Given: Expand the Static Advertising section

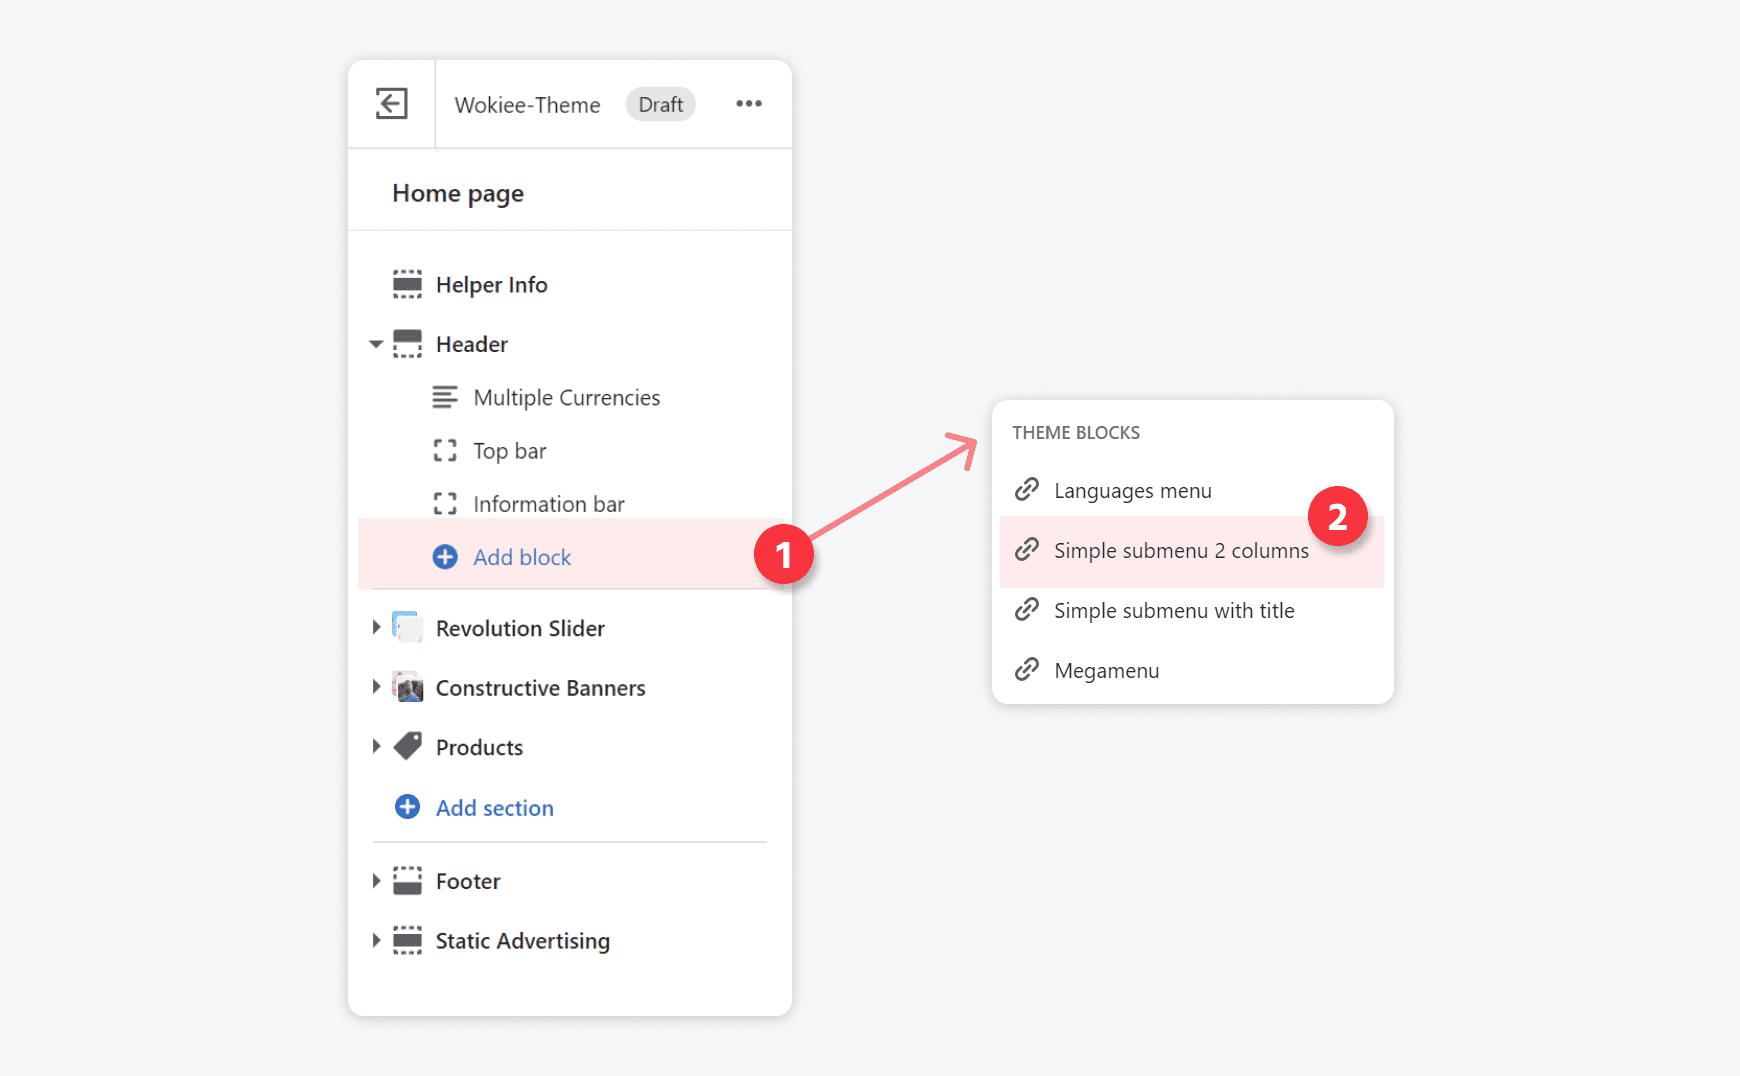Looking at the screenshot, I should click(375, 940).
